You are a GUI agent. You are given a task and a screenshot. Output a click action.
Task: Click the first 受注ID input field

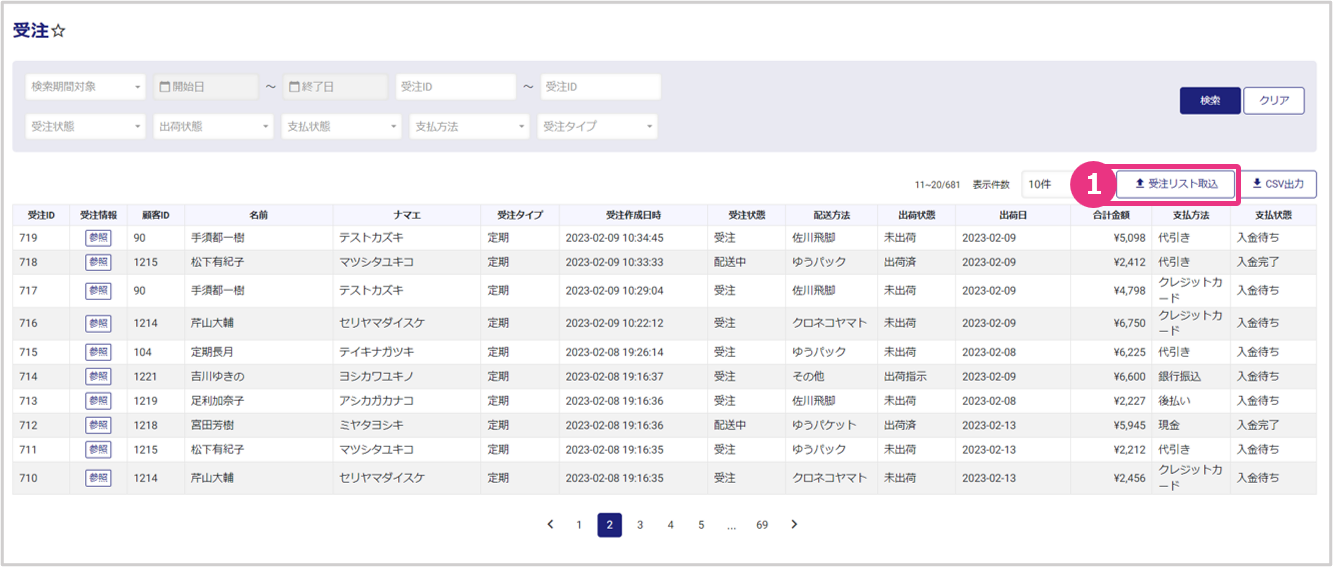tap(455, 87)
